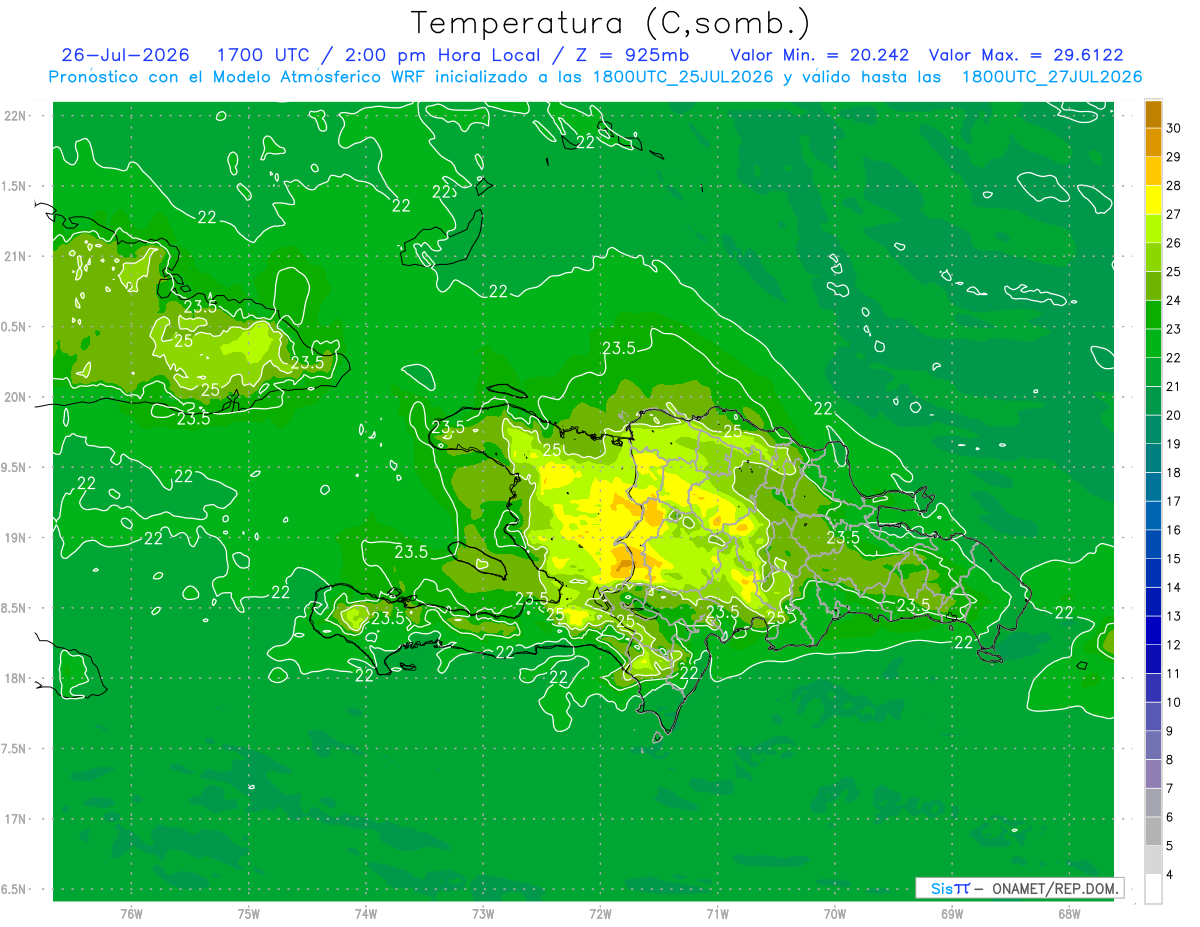
Task: Click the '74W' longitude axis label
Action: [x=366, y=914]
